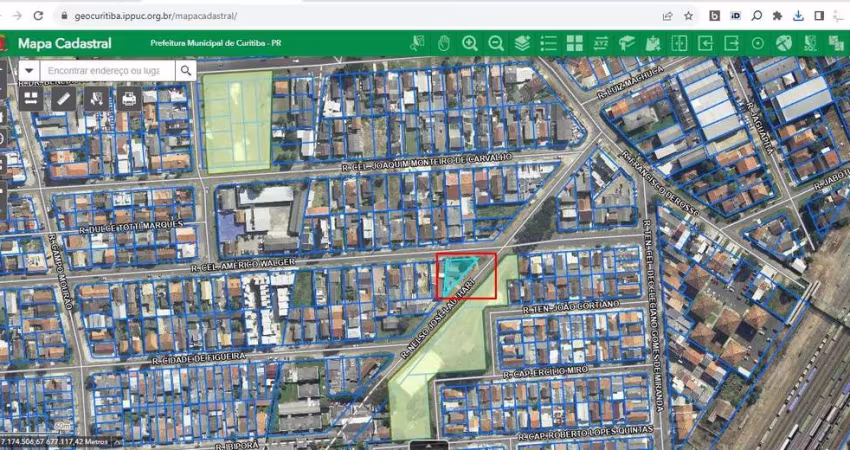Open the extensions puzzle piece menu
This screenshot has height=450, width=850.
pos(777,16)
